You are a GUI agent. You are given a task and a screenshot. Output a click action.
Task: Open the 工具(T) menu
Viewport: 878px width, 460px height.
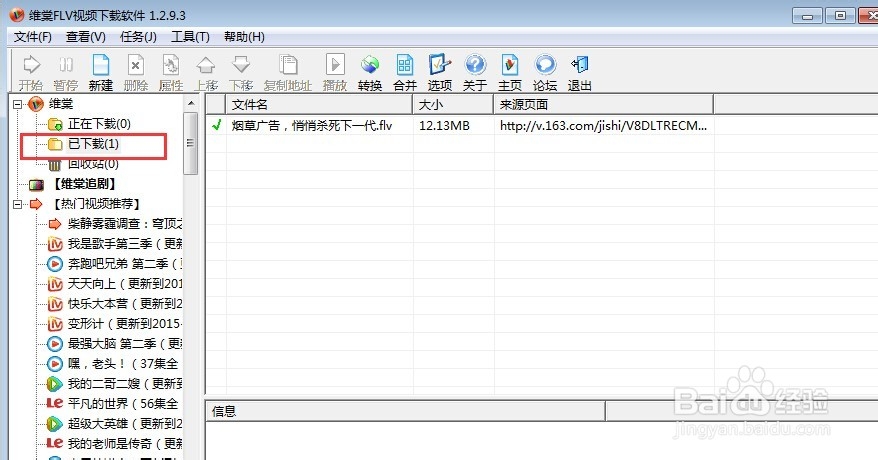[x=190, y=37]
